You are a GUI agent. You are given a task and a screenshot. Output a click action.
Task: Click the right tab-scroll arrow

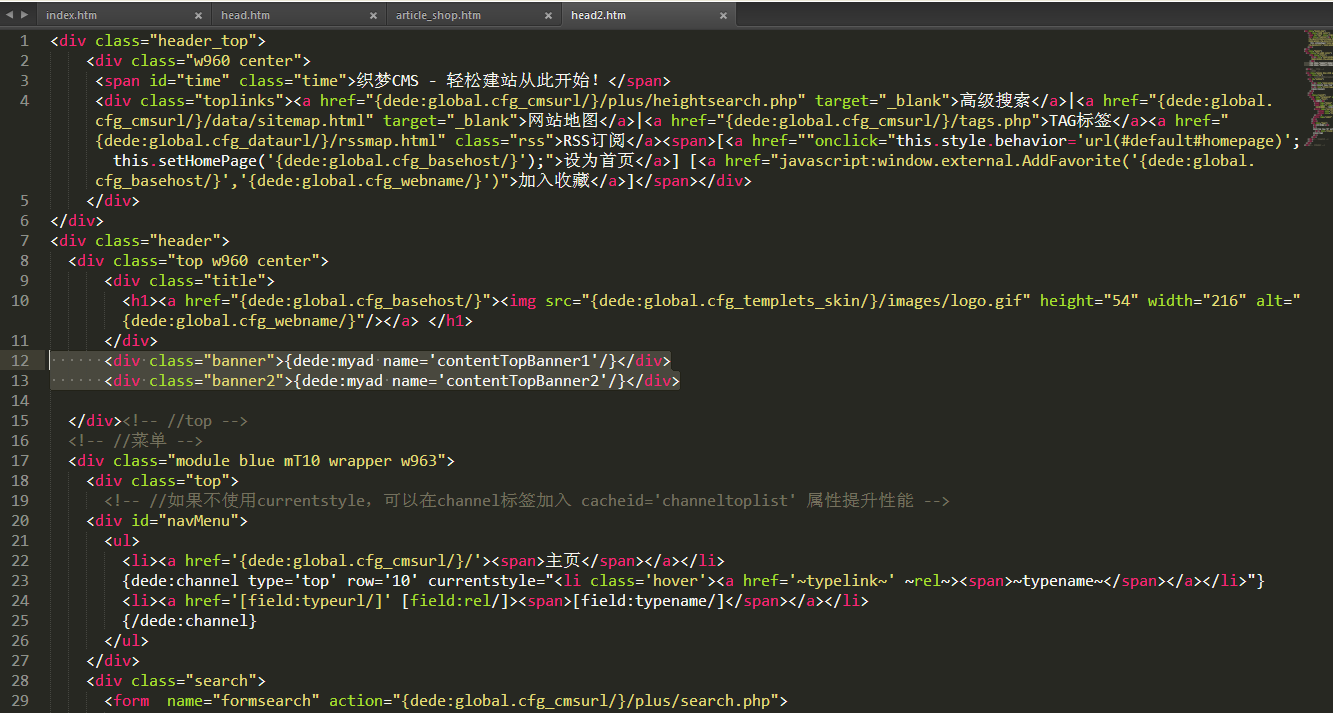click(25, 14)
